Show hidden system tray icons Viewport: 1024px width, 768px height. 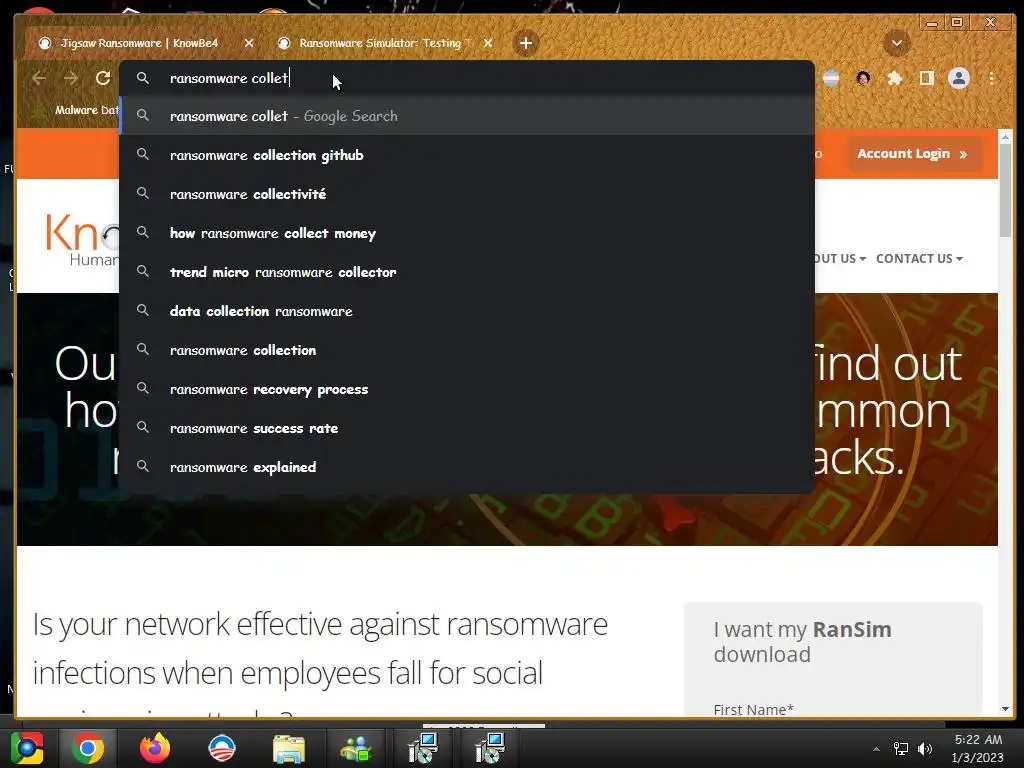pyautogui.click(x=876, y=749)
